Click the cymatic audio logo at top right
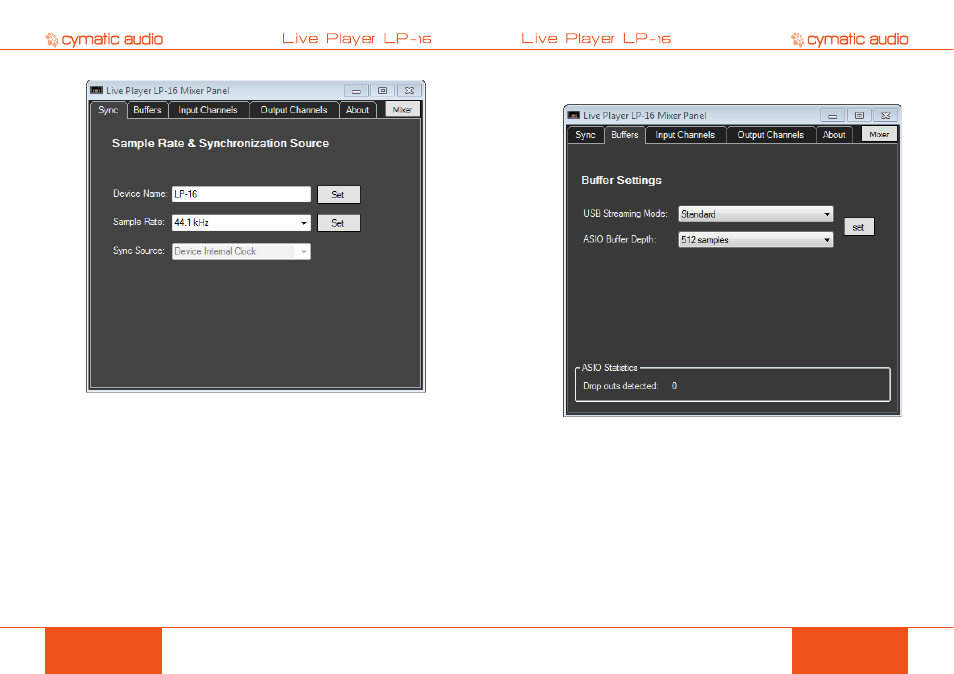Image resolution: width=954 pixels, height=674 pixels. click(849, 40)
